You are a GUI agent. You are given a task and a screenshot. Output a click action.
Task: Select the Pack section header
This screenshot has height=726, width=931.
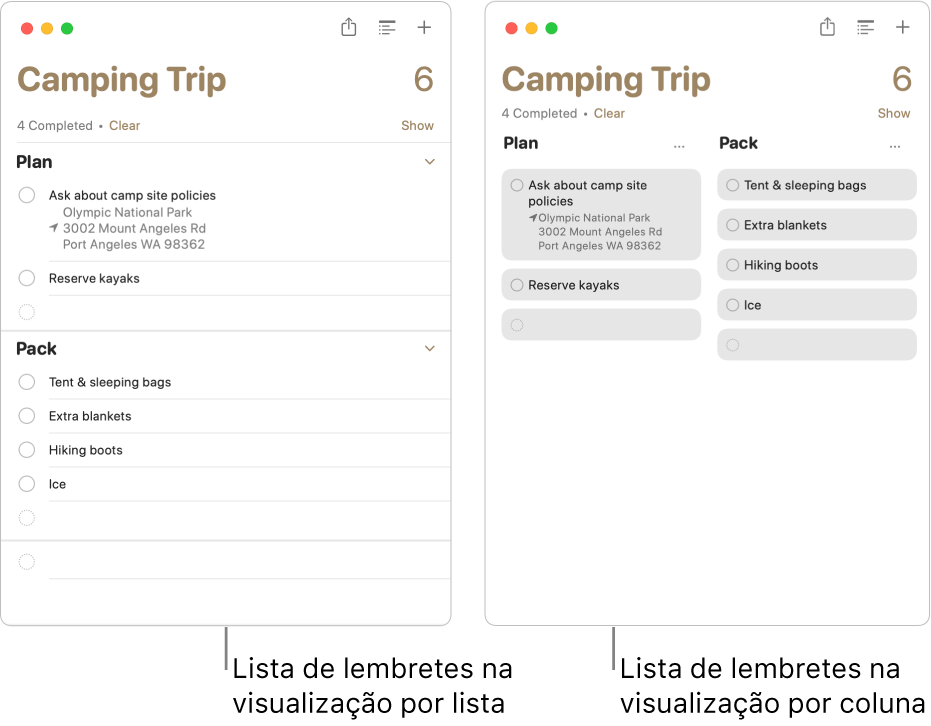tap(36, 348)
